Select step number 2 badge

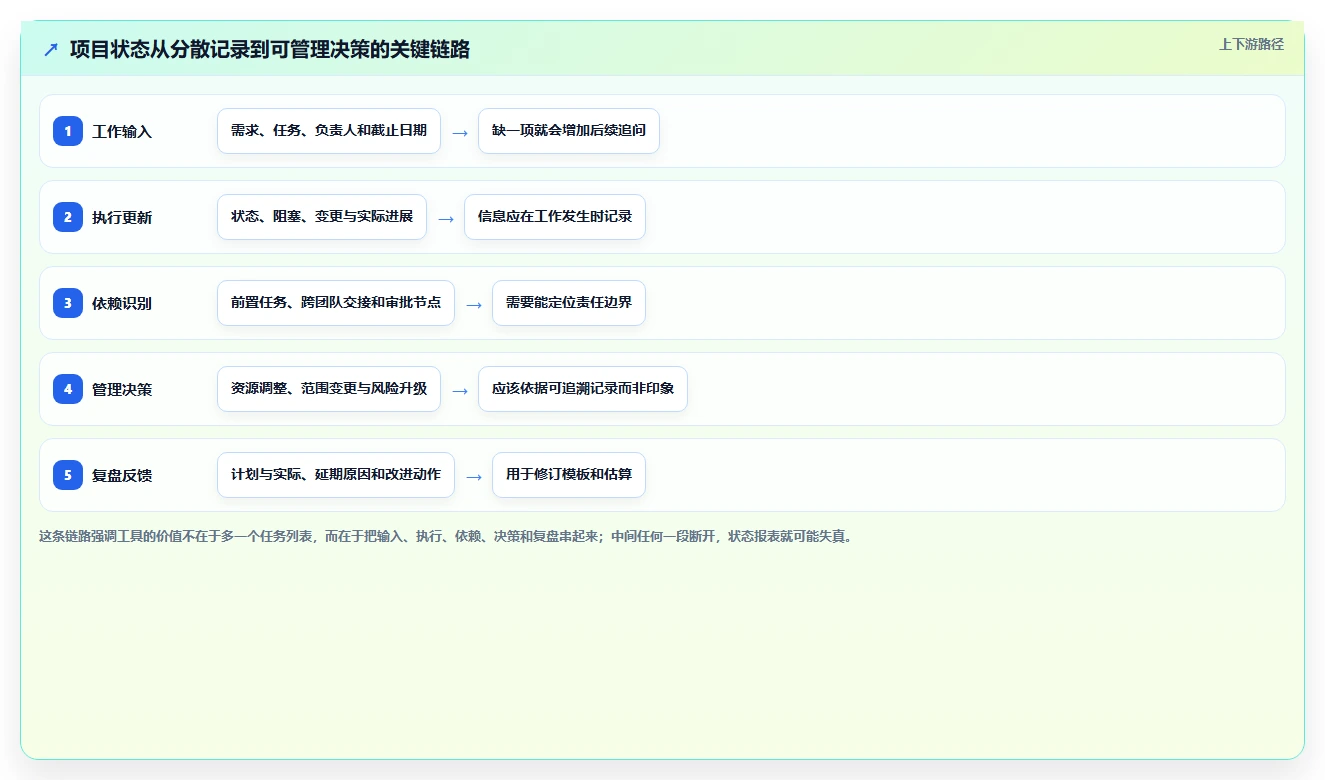68,217
